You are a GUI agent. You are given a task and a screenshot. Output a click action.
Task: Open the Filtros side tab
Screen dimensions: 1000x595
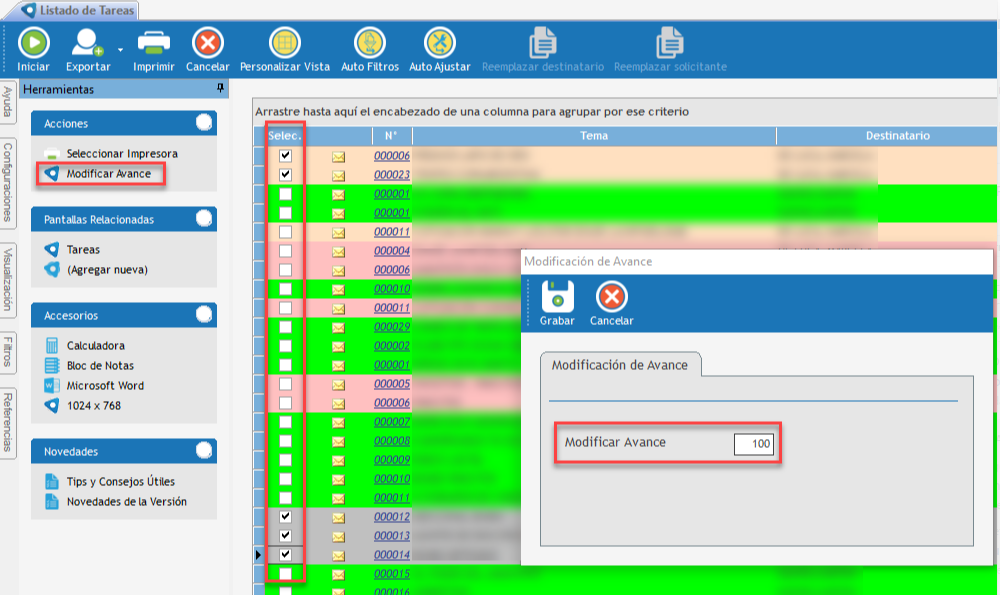(8, 352)
